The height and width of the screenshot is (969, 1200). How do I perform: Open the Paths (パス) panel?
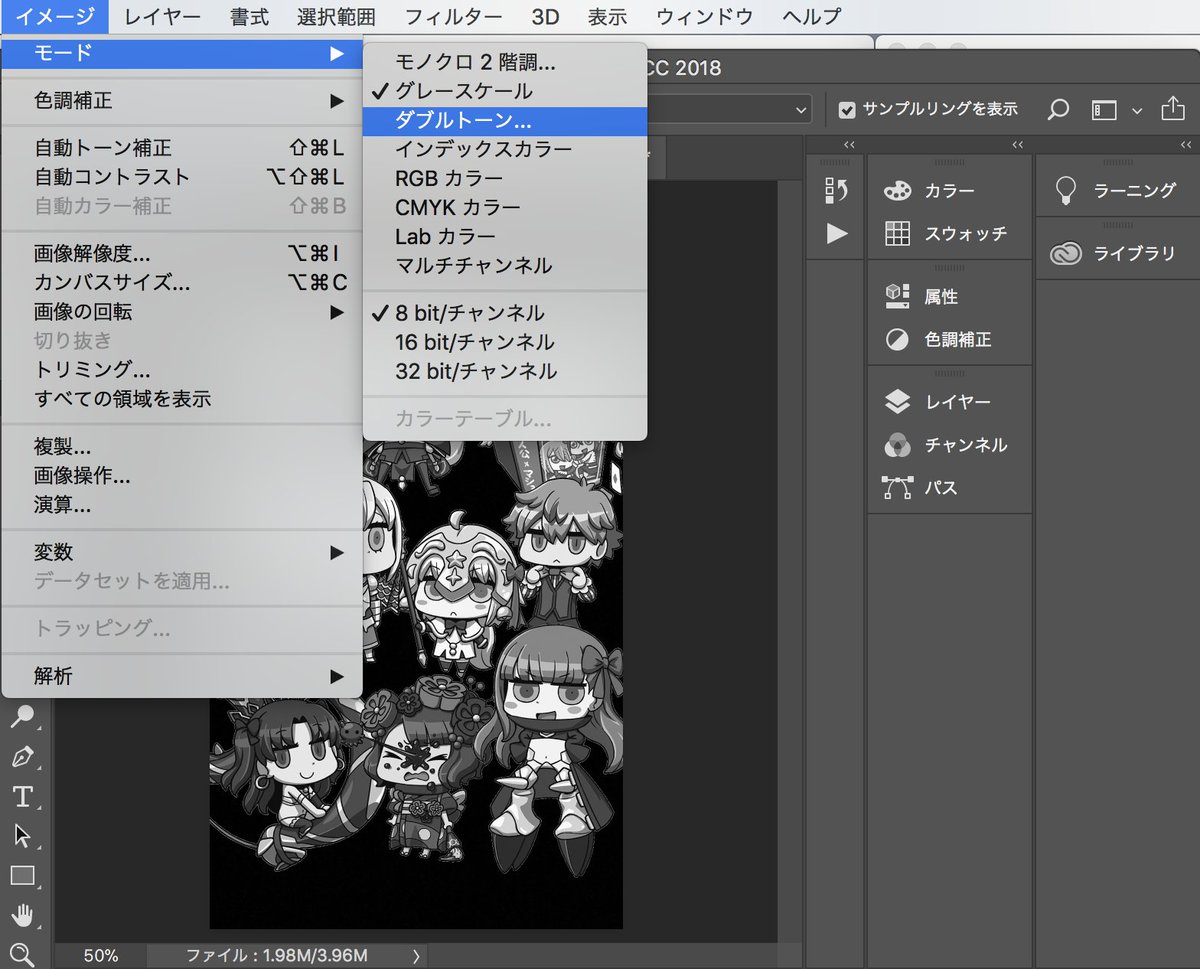pyautogui.click(x=948, y=488)
